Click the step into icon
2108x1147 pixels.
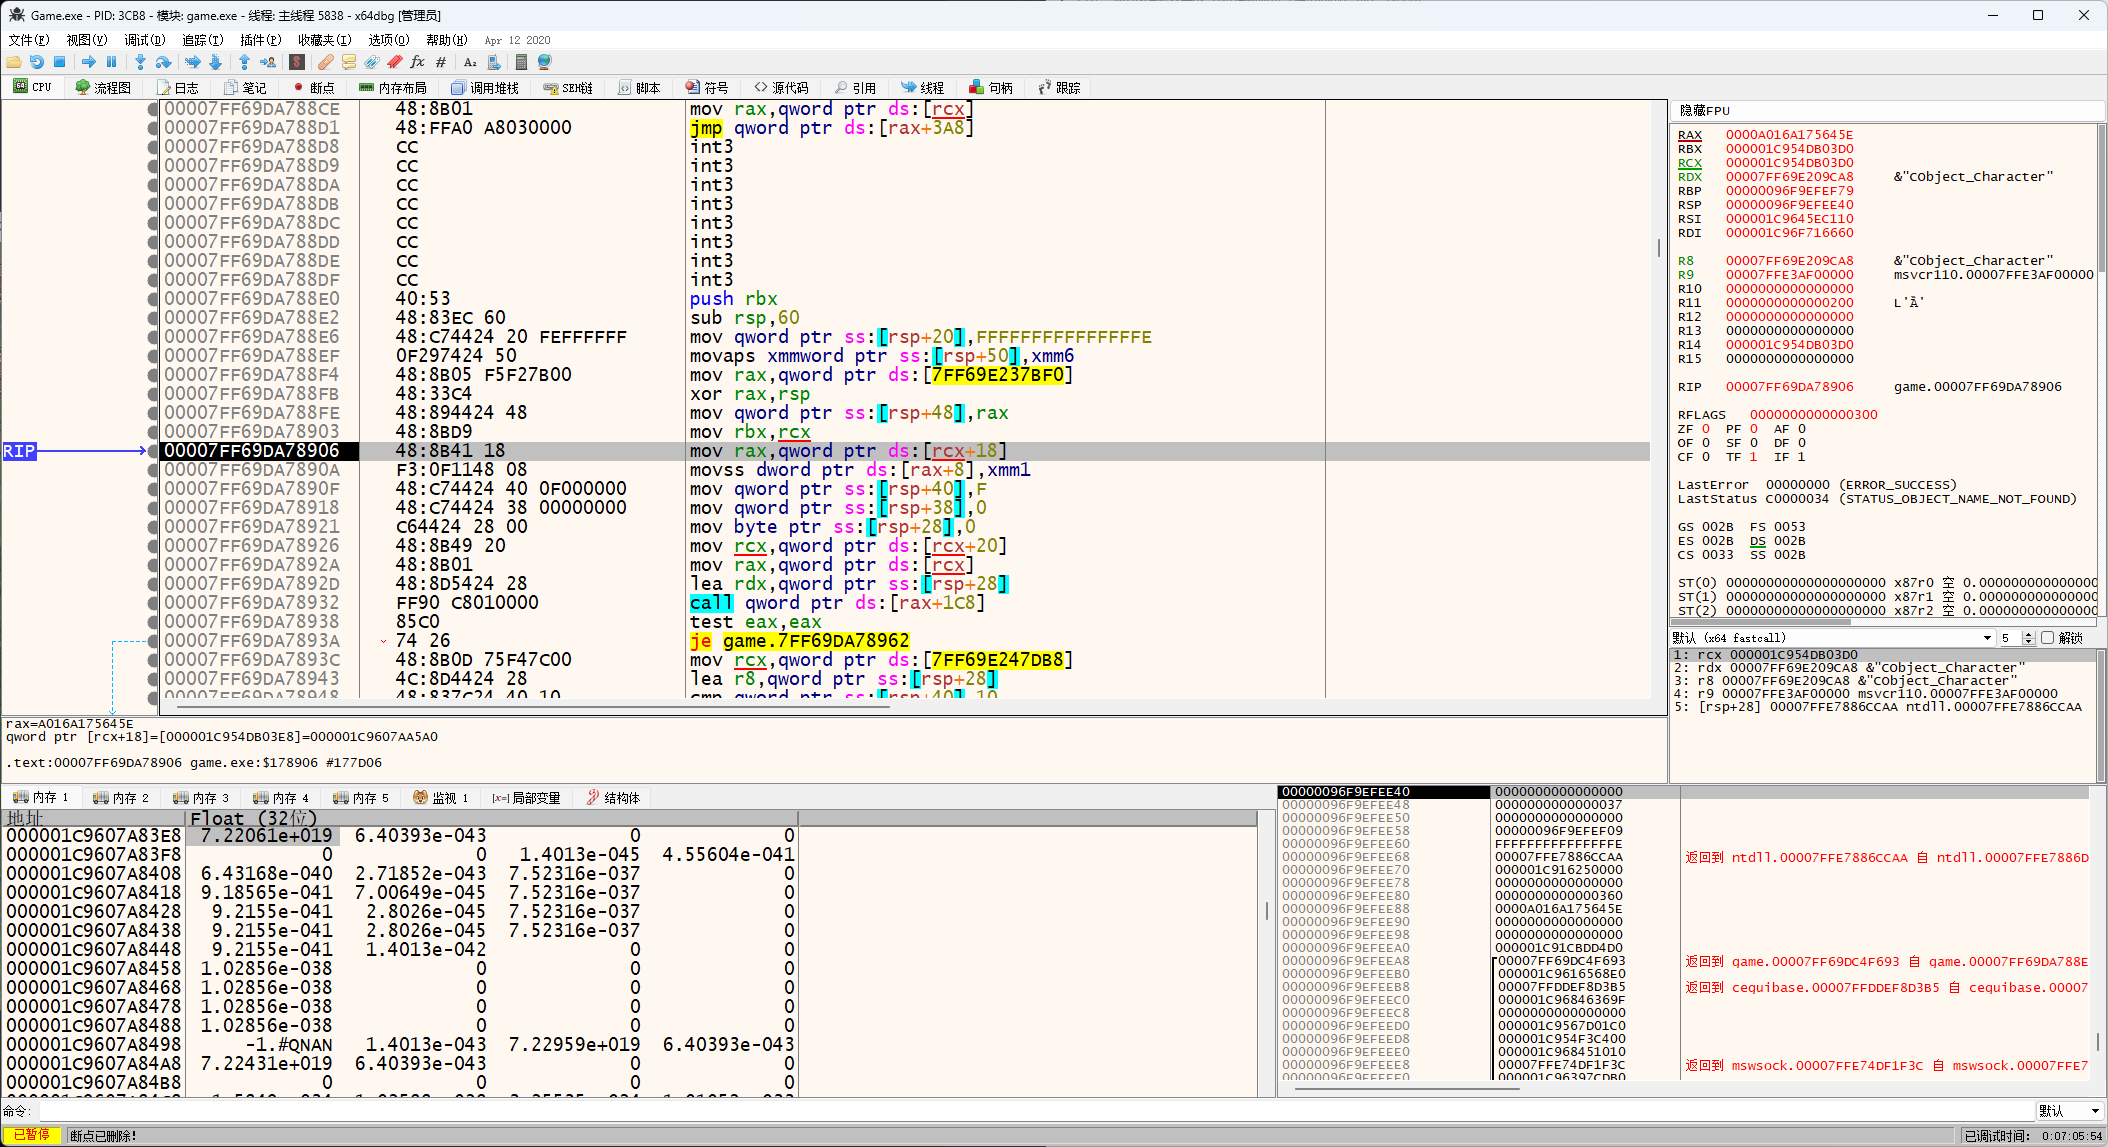click(140, 62)
